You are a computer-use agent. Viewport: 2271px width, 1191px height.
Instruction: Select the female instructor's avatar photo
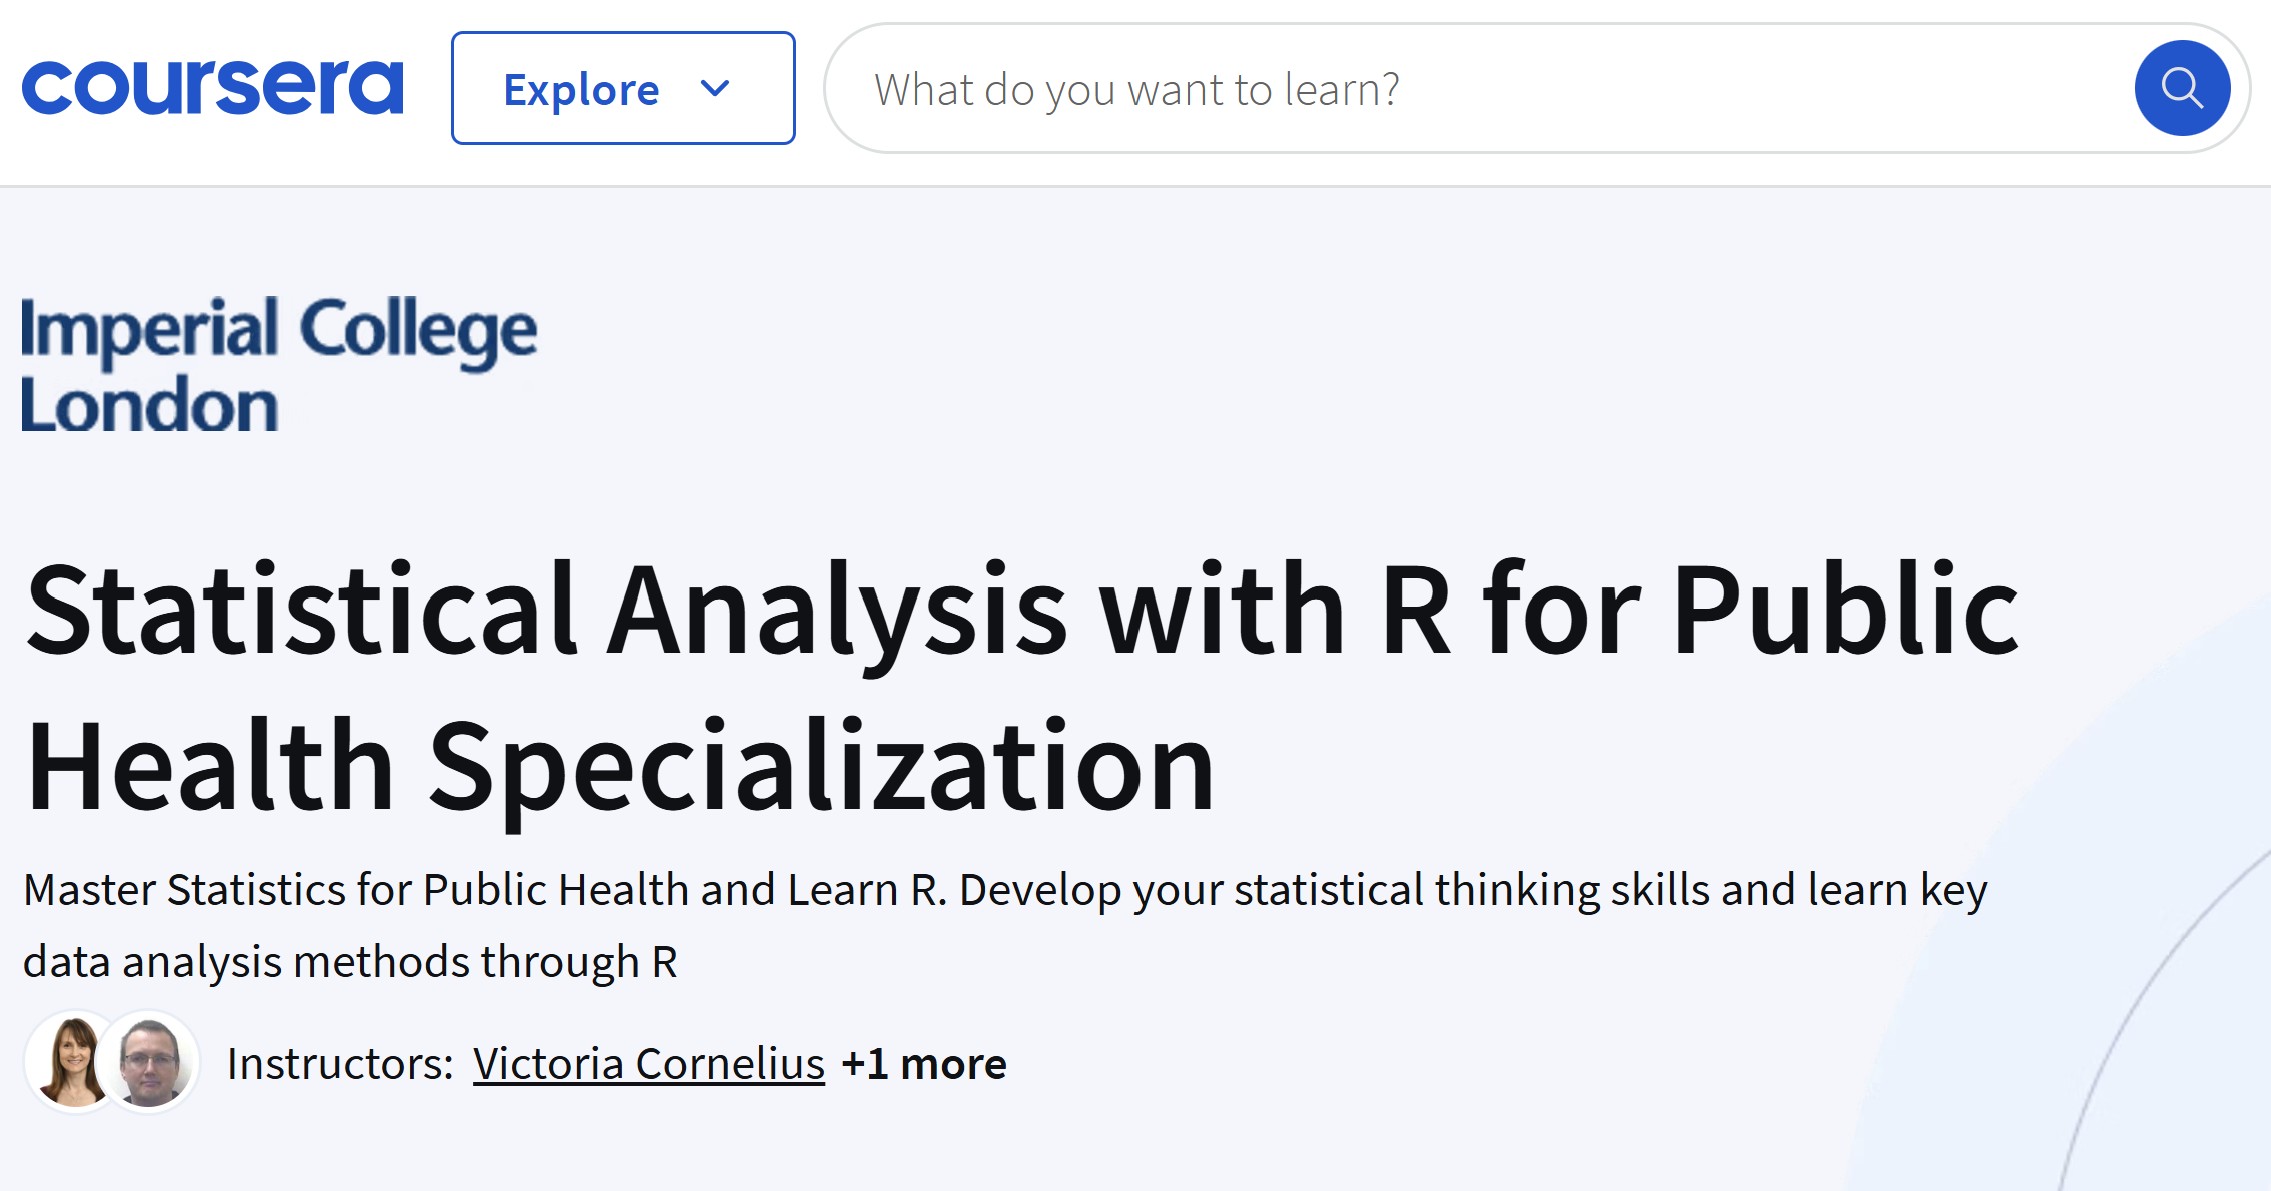[x=73, y=1062]
